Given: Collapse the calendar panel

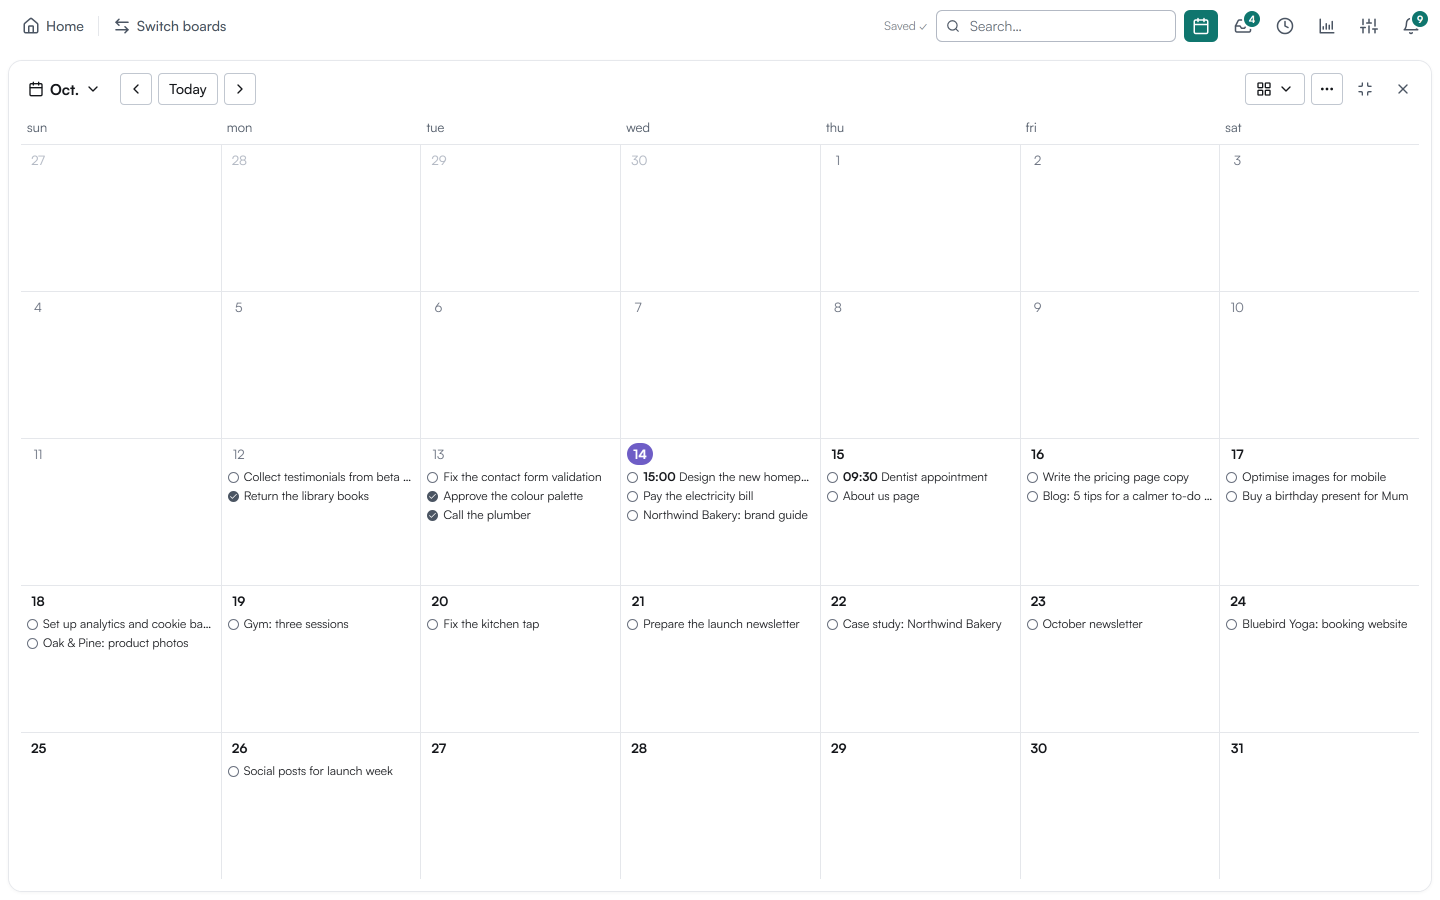Looking at the screenshot, I should click(1365, 89).
